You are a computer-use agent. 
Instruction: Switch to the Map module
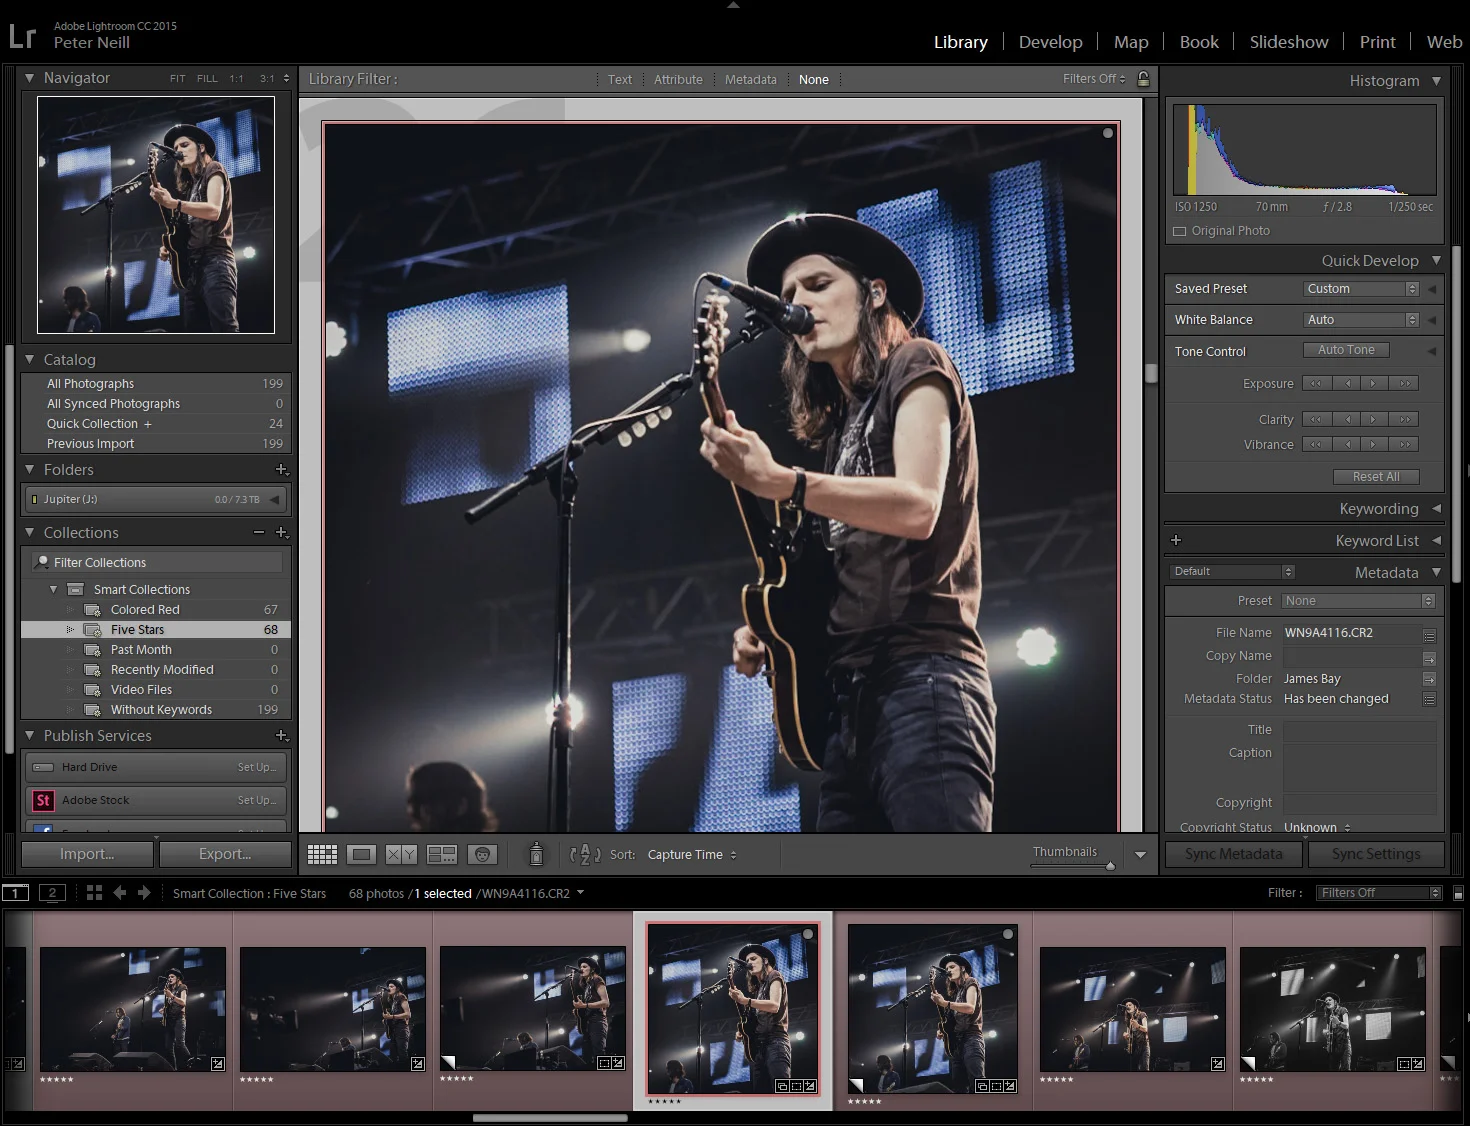[1131, 42]
